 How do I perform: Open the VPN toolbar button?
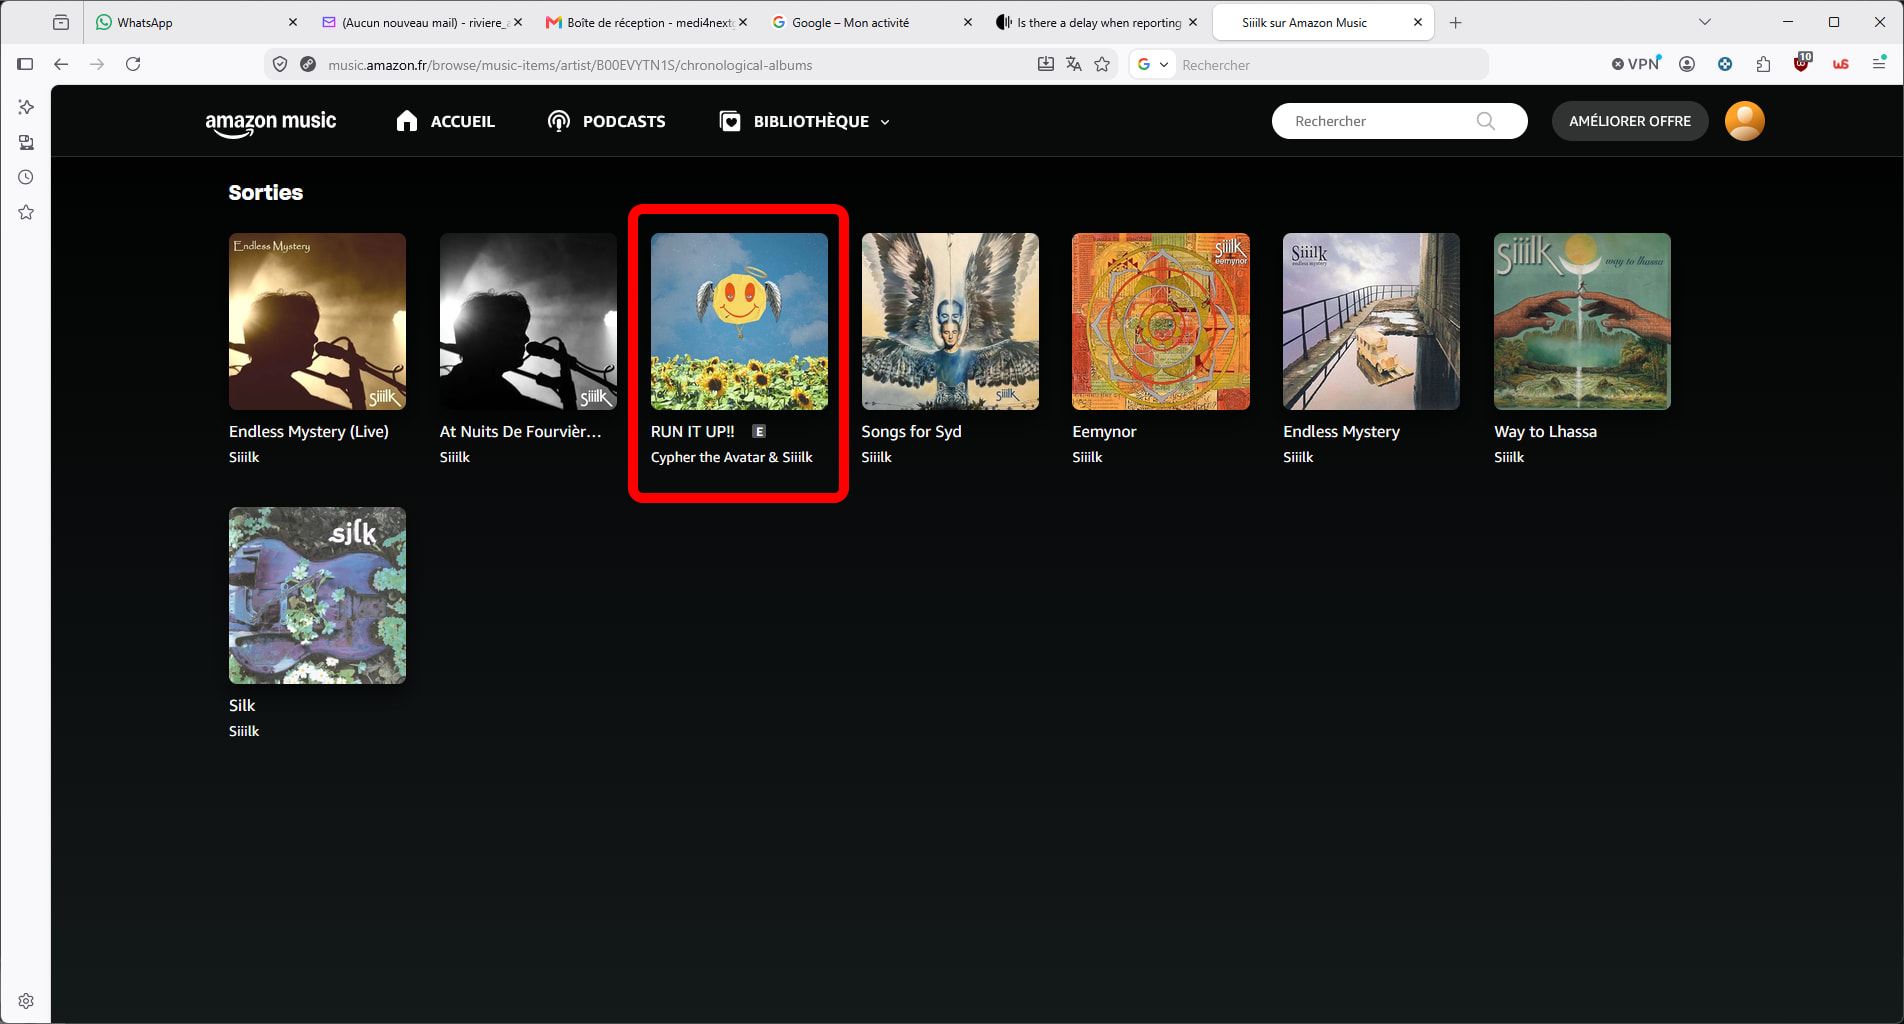click(1636, 64)
